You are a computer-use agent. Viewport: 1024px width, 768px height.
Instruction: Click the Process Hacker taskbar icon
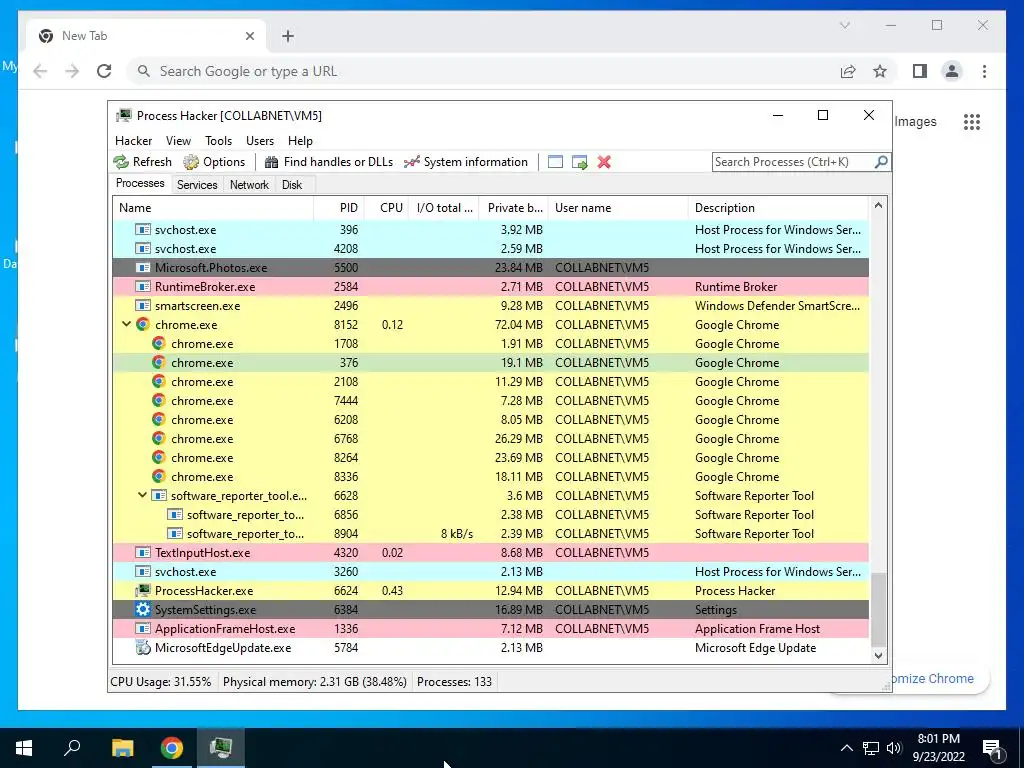(221, 748)
